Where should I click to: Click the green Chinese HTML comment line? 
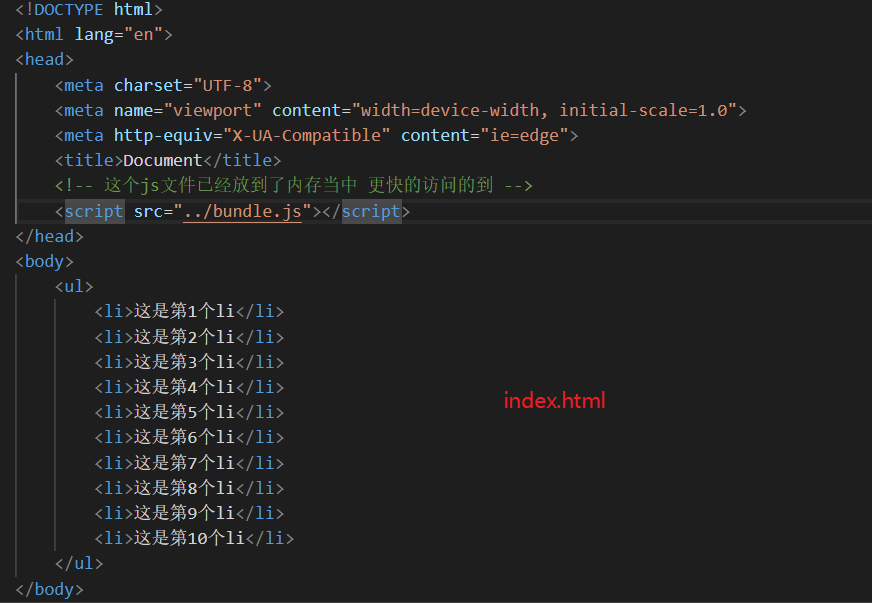pos(294,185)
